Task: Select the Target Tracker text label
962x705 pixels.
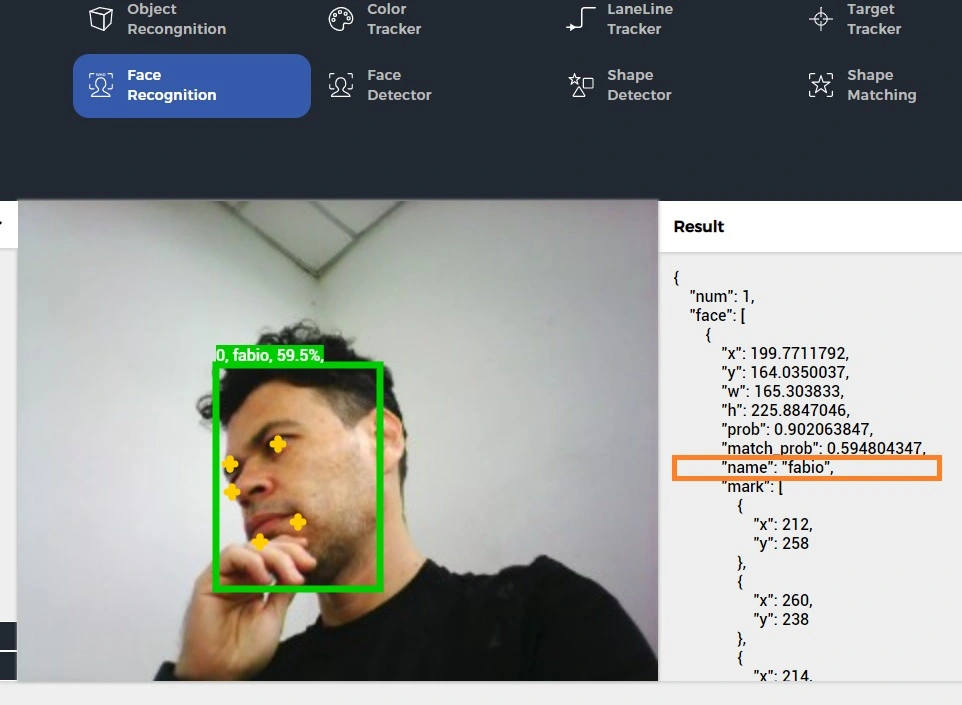Action: pyautogui.click(x=874, y=19)
